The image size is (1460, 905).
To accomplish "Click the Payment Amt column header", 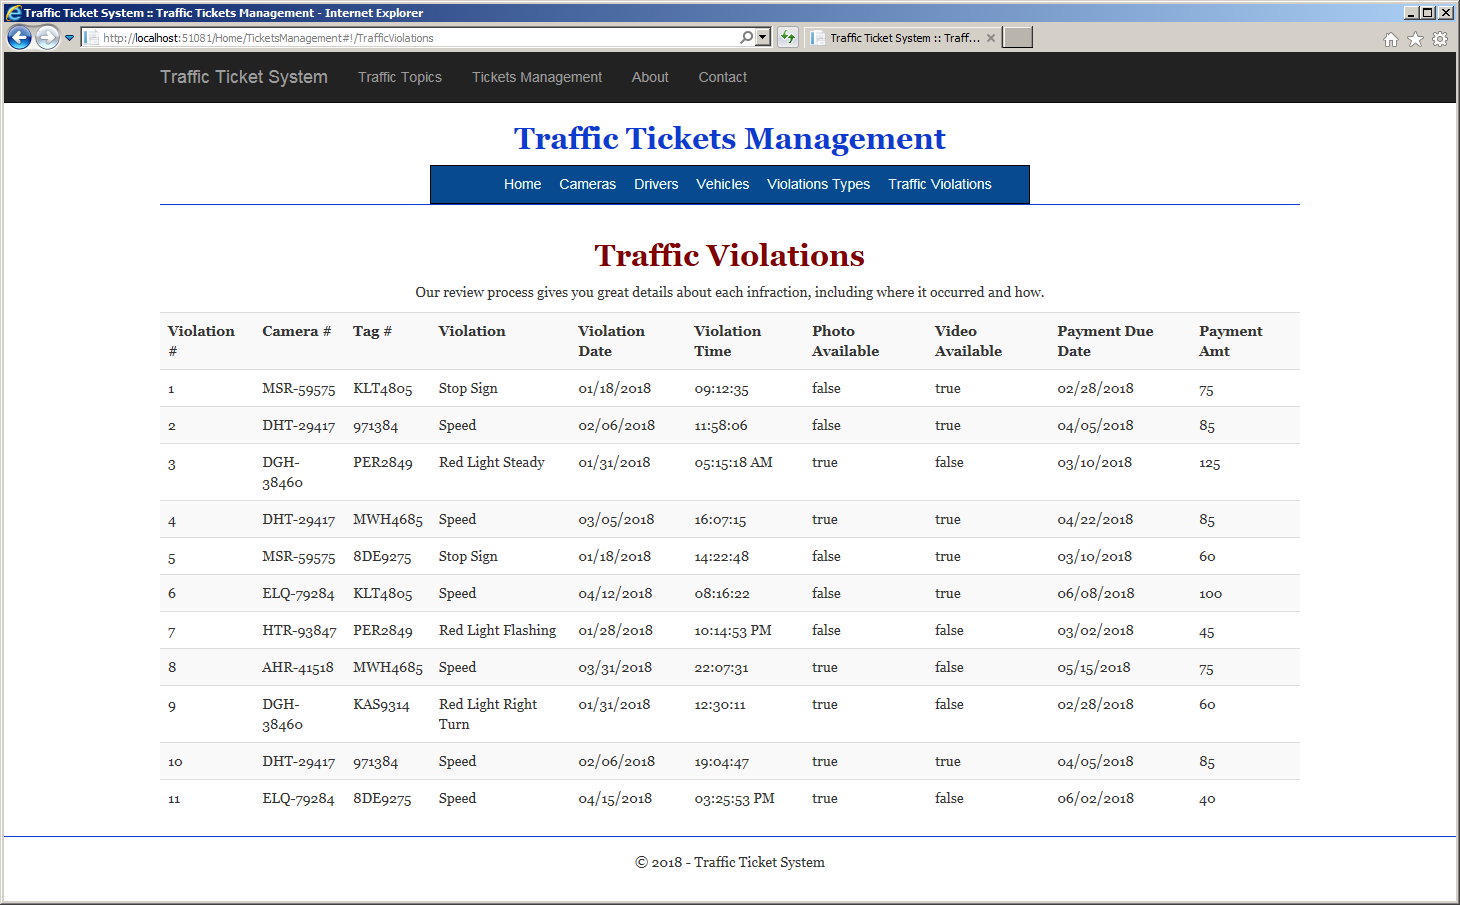I will click(1231, 341).
